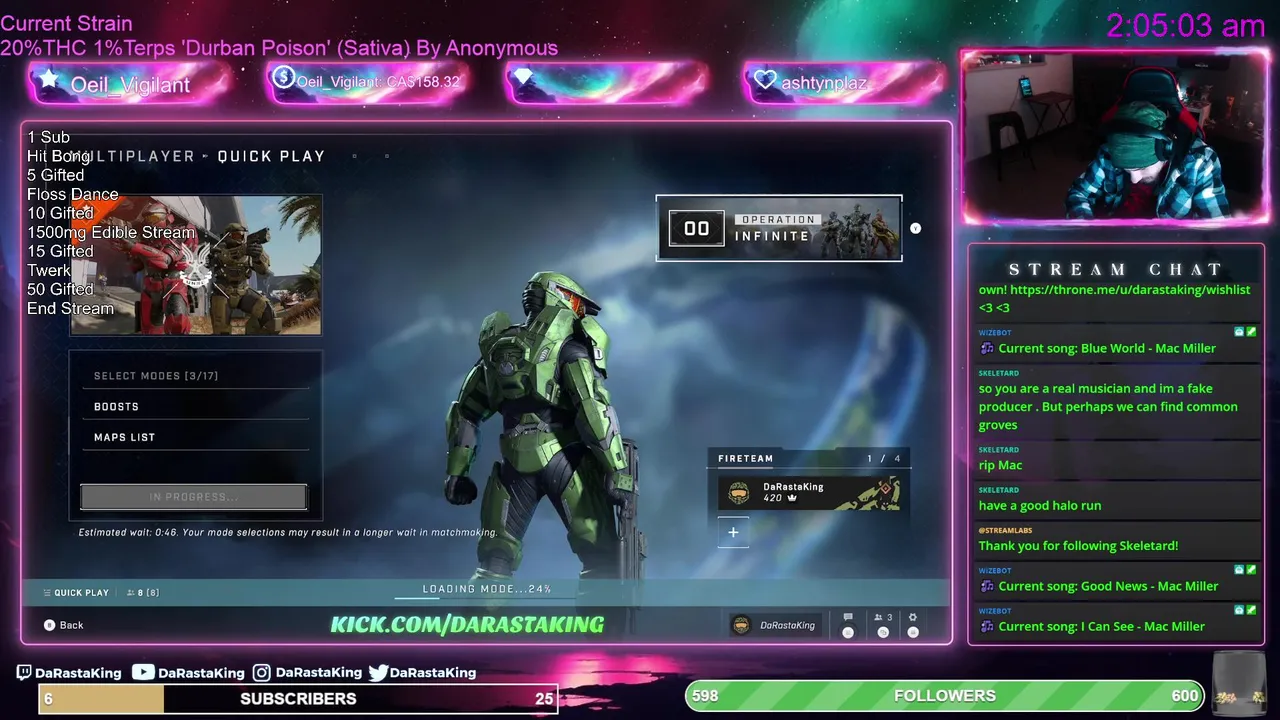Click the 'Floss Dance' goal line
Screen dimensions: 1280x720
click(x=73, y=194)
